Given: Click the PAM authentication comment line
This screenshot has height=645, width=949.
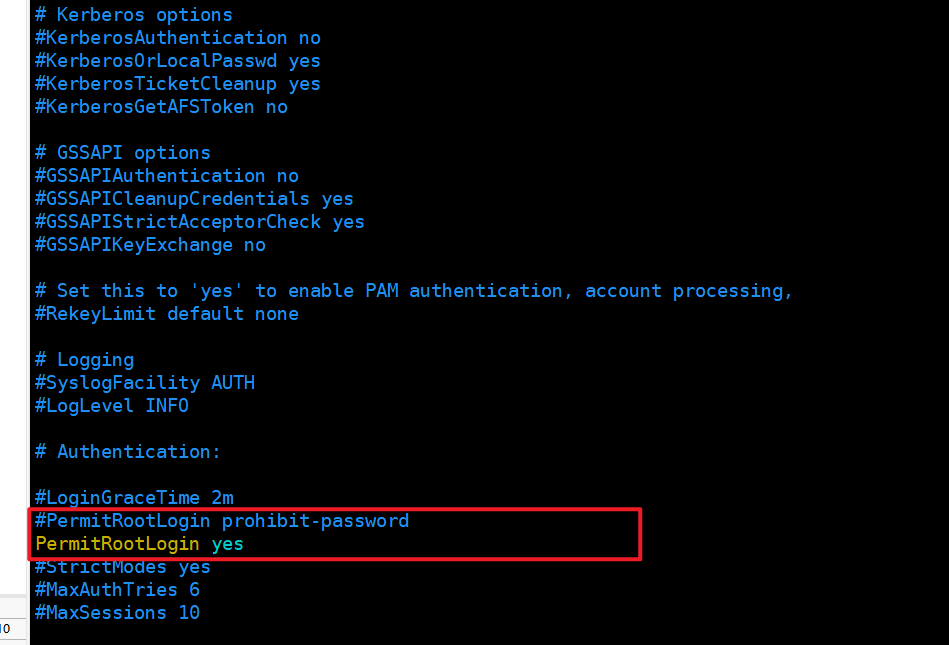Looking at the screenshot, I should click(414, 291).
